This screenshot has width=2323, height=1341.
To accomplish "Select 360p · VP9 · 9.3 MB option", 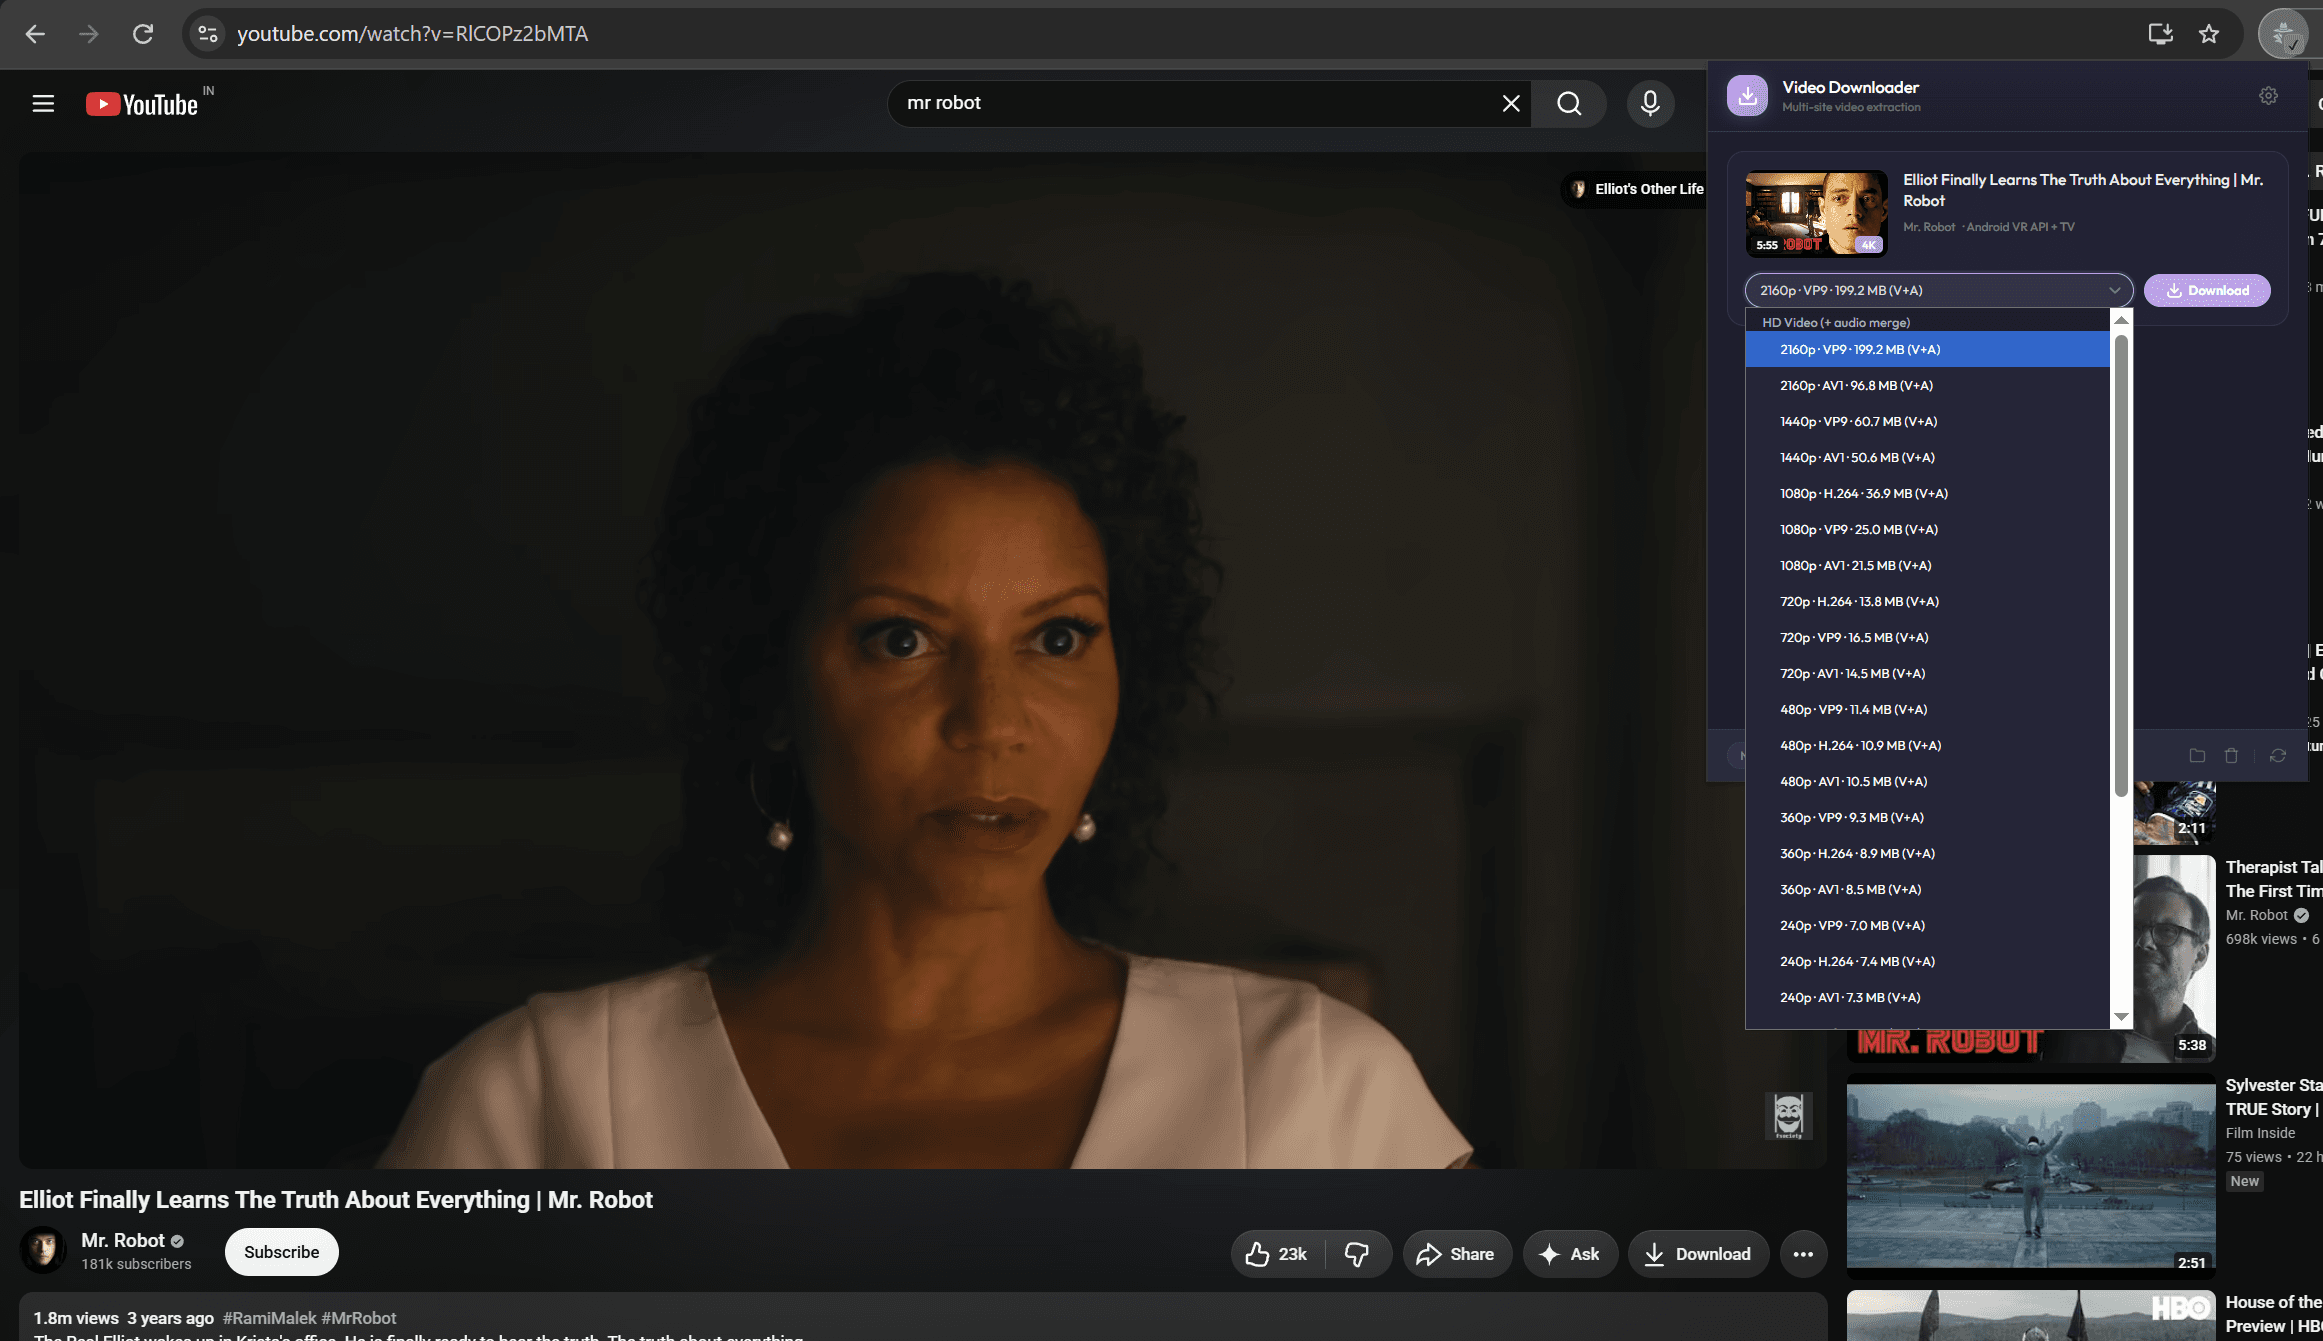I will (x=1927, y=817).
